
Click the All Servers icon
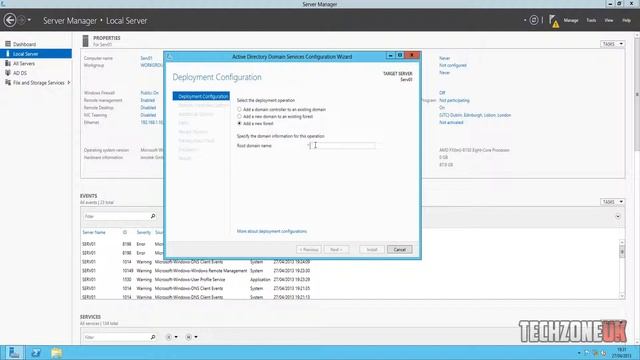8,63
